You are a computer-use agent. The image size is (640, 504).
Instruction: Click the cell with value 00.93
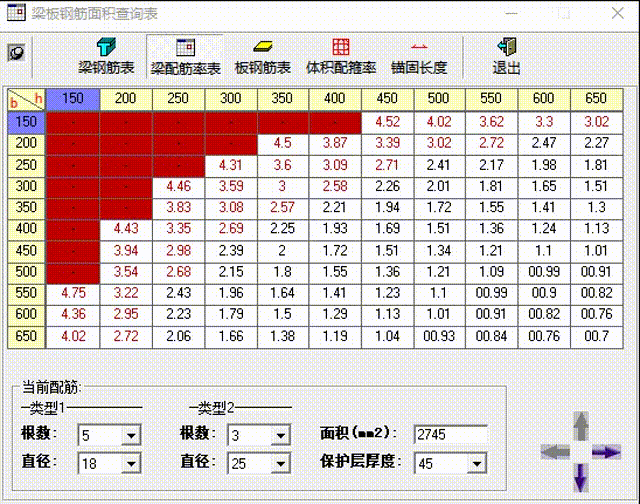point(439,337)
